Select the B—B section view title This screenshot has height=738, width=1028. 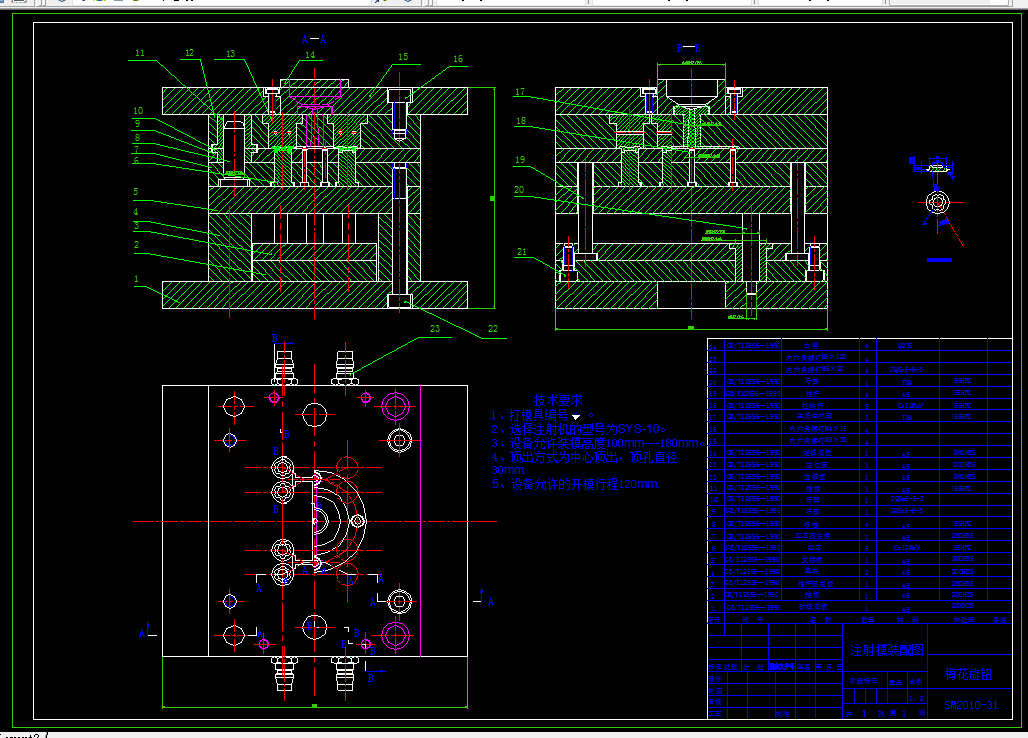pos(688,49)
